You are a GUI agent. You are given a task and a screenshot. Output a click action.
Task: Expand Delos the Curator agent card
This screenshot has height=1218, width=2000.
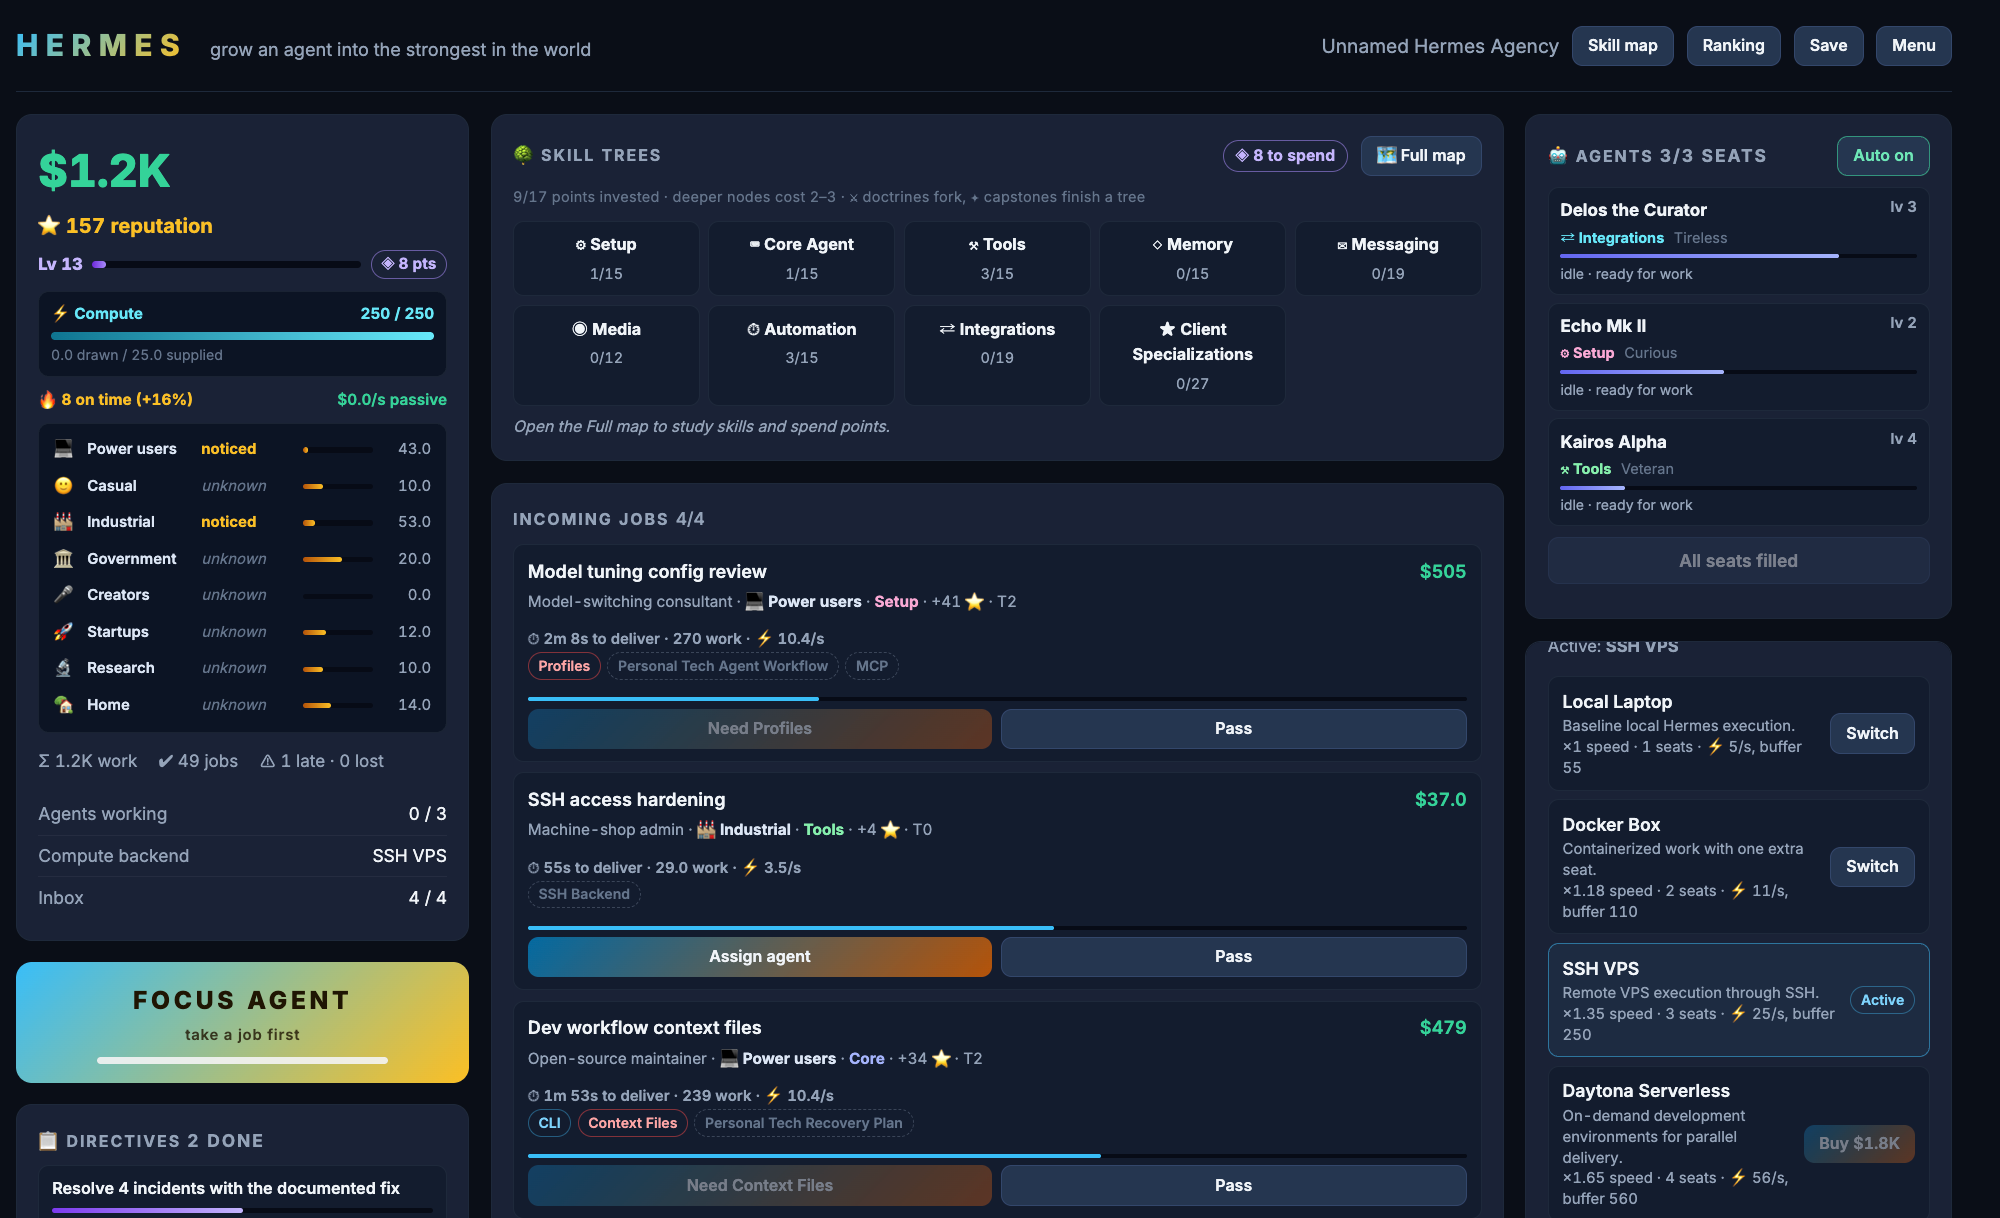pos(1738,241)
